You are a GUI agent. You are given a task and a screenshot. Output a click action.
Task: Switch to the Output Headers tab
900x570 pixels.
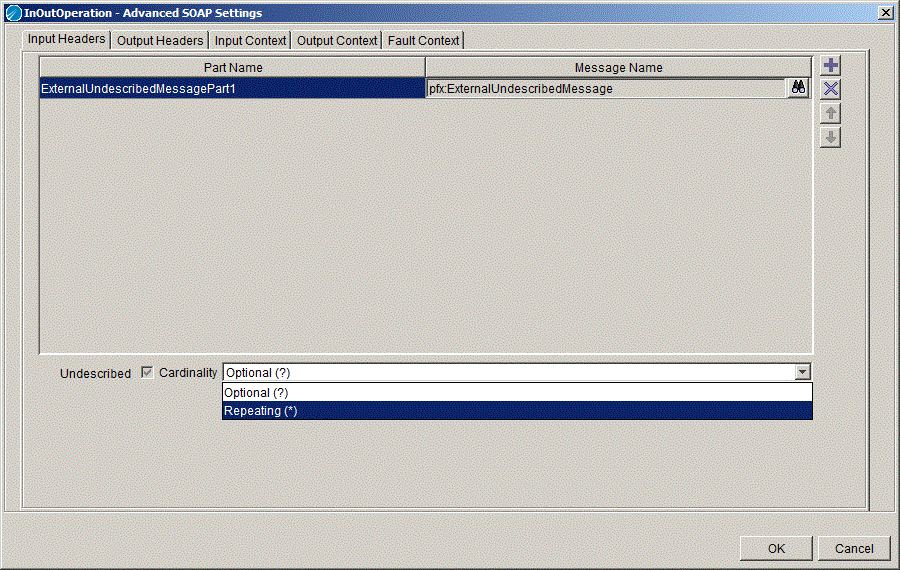click(x=160, y=41)
